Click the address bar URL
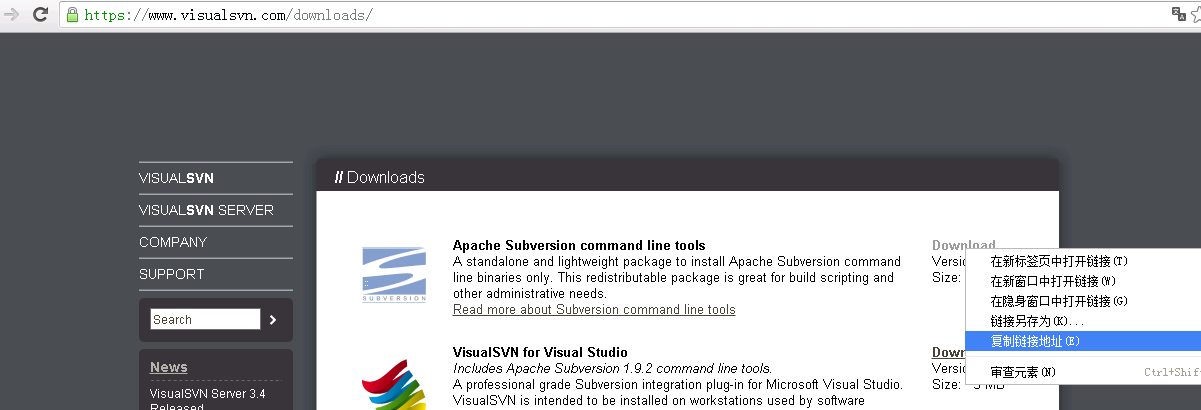The image size is (1201, 410). [229, 15]
